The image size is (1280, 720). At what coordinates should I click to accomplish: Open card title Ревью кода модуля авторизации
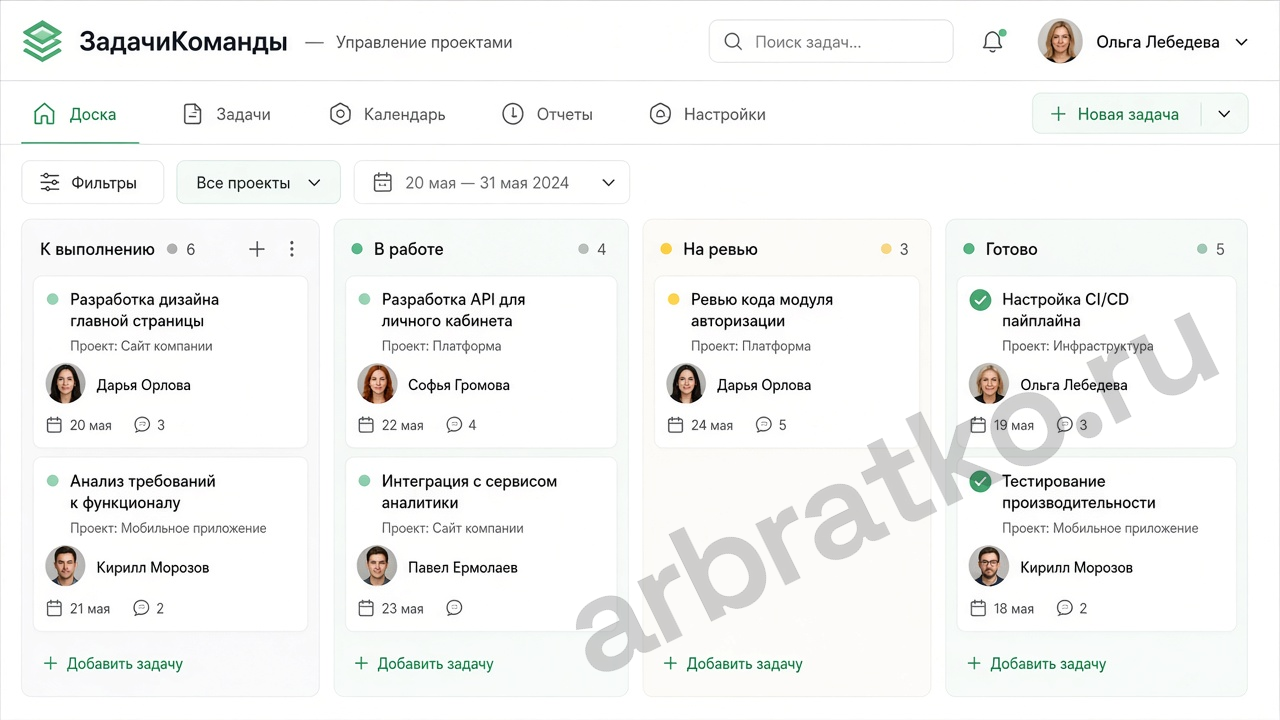762,310
